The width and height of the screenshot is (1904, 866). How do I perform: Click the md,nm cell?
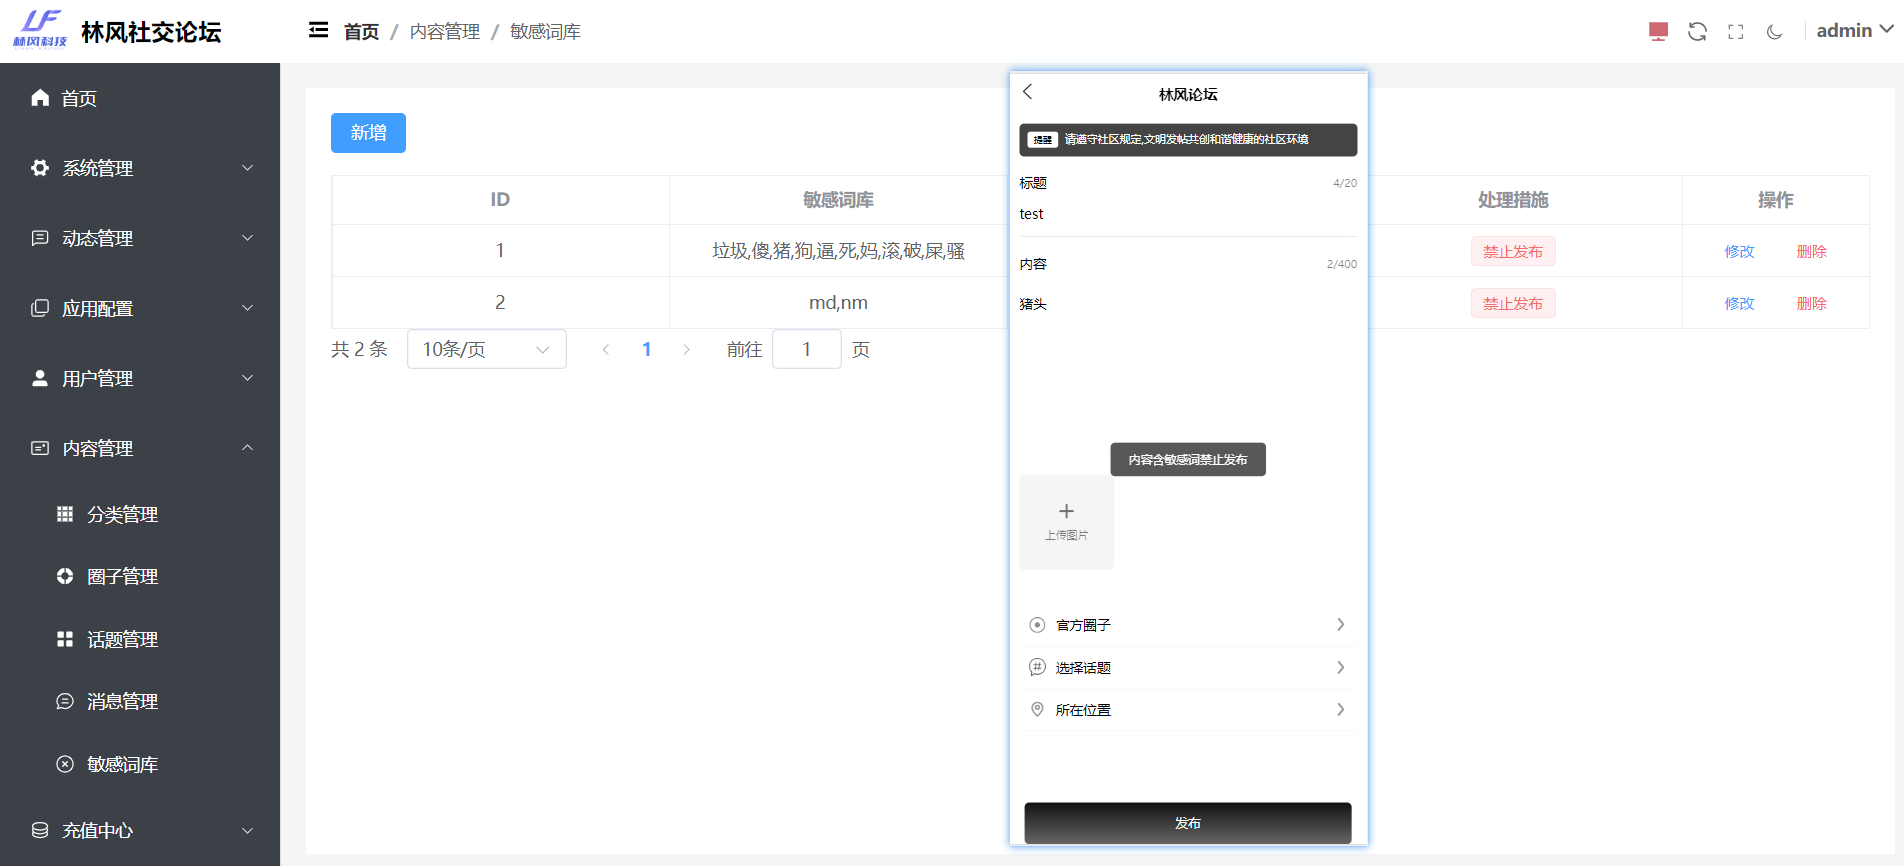coord(838,303)
